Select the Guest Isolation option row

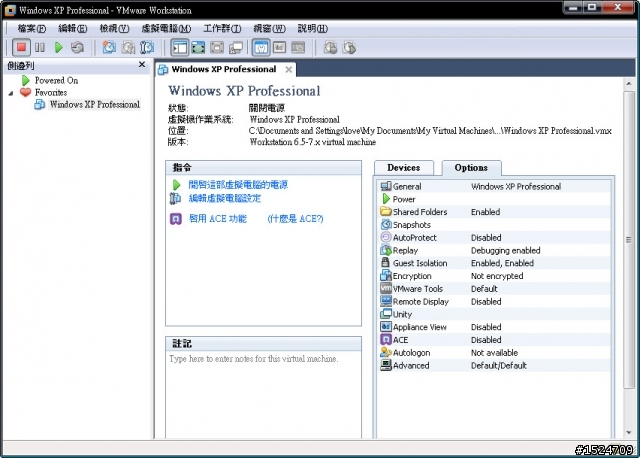pos(493,263)
